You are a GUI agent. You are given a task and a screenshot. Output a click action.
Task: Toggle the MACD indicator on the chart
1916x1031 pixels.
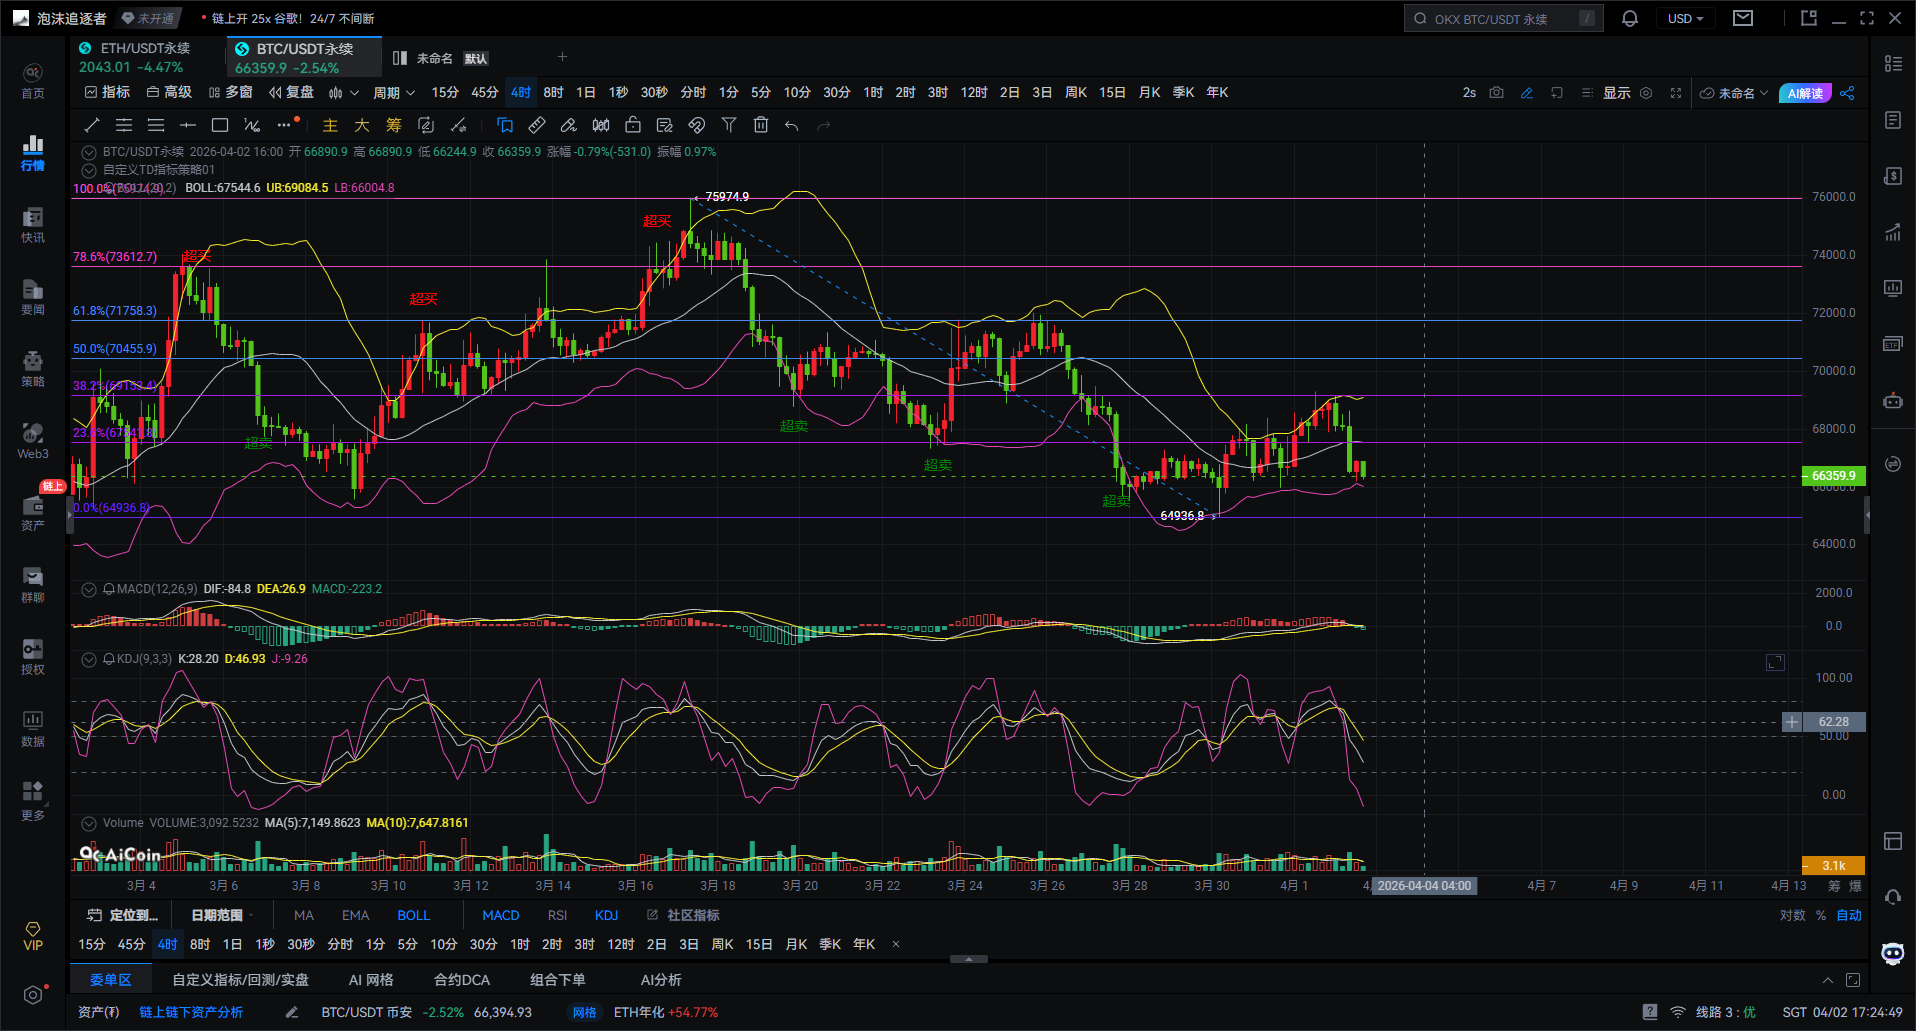click(500, 915)
